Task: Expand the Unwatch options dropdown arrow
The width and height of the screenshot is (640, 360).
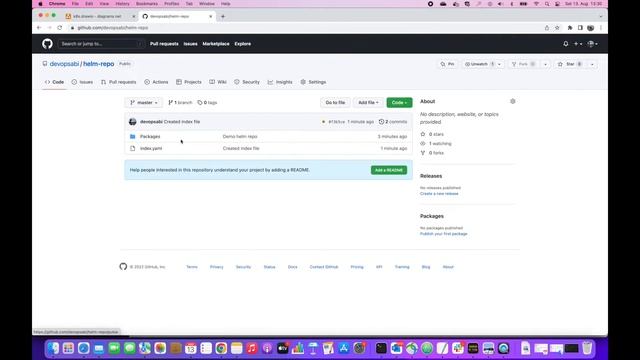Action: coord(500,64)
